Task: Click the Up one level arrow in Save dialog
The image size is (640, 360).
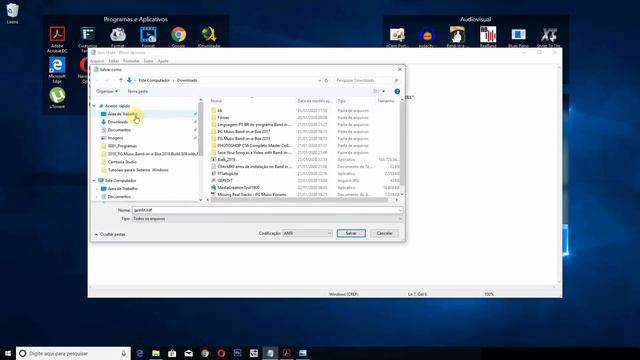Action: [x=120, y=80]
